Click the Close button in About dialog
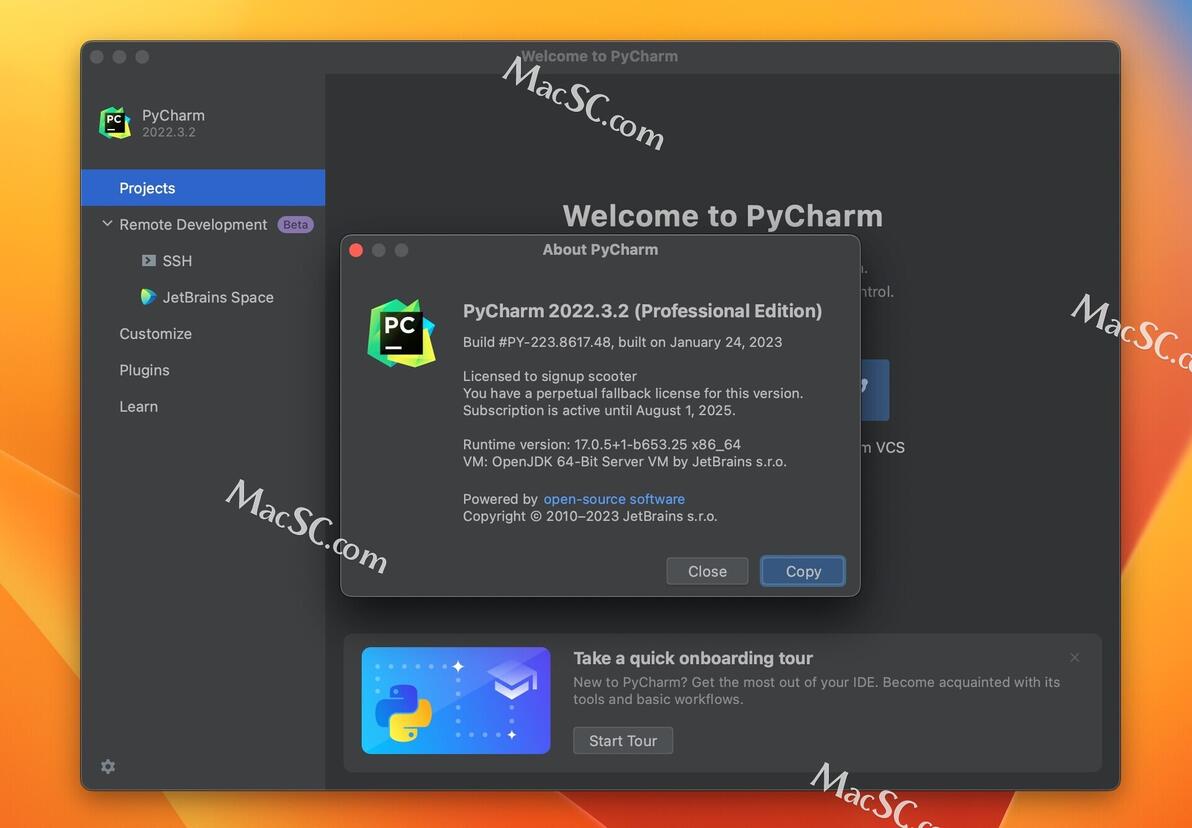Image resolution: width=1192 pixels, height=828 pixels. 707,571
